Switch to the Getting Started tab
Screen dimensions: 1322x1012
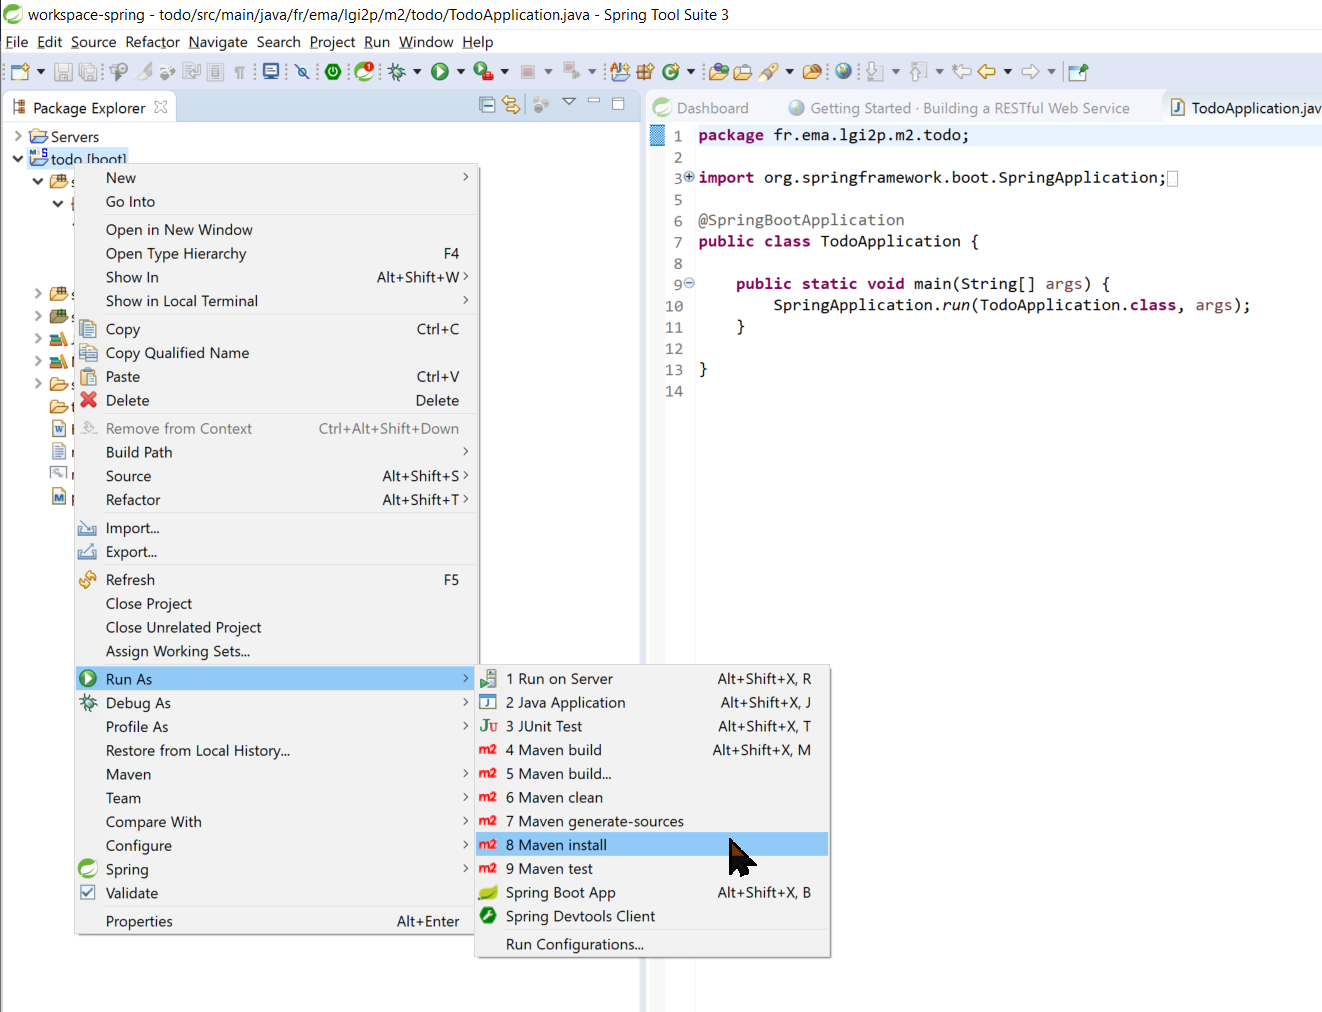(x=959, y=108)
